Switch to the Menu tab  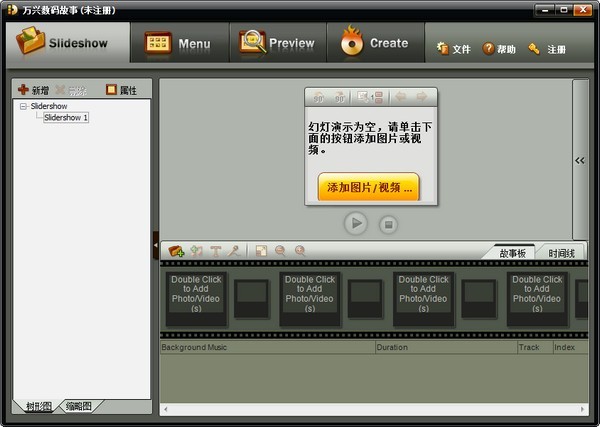click(178, 43)
